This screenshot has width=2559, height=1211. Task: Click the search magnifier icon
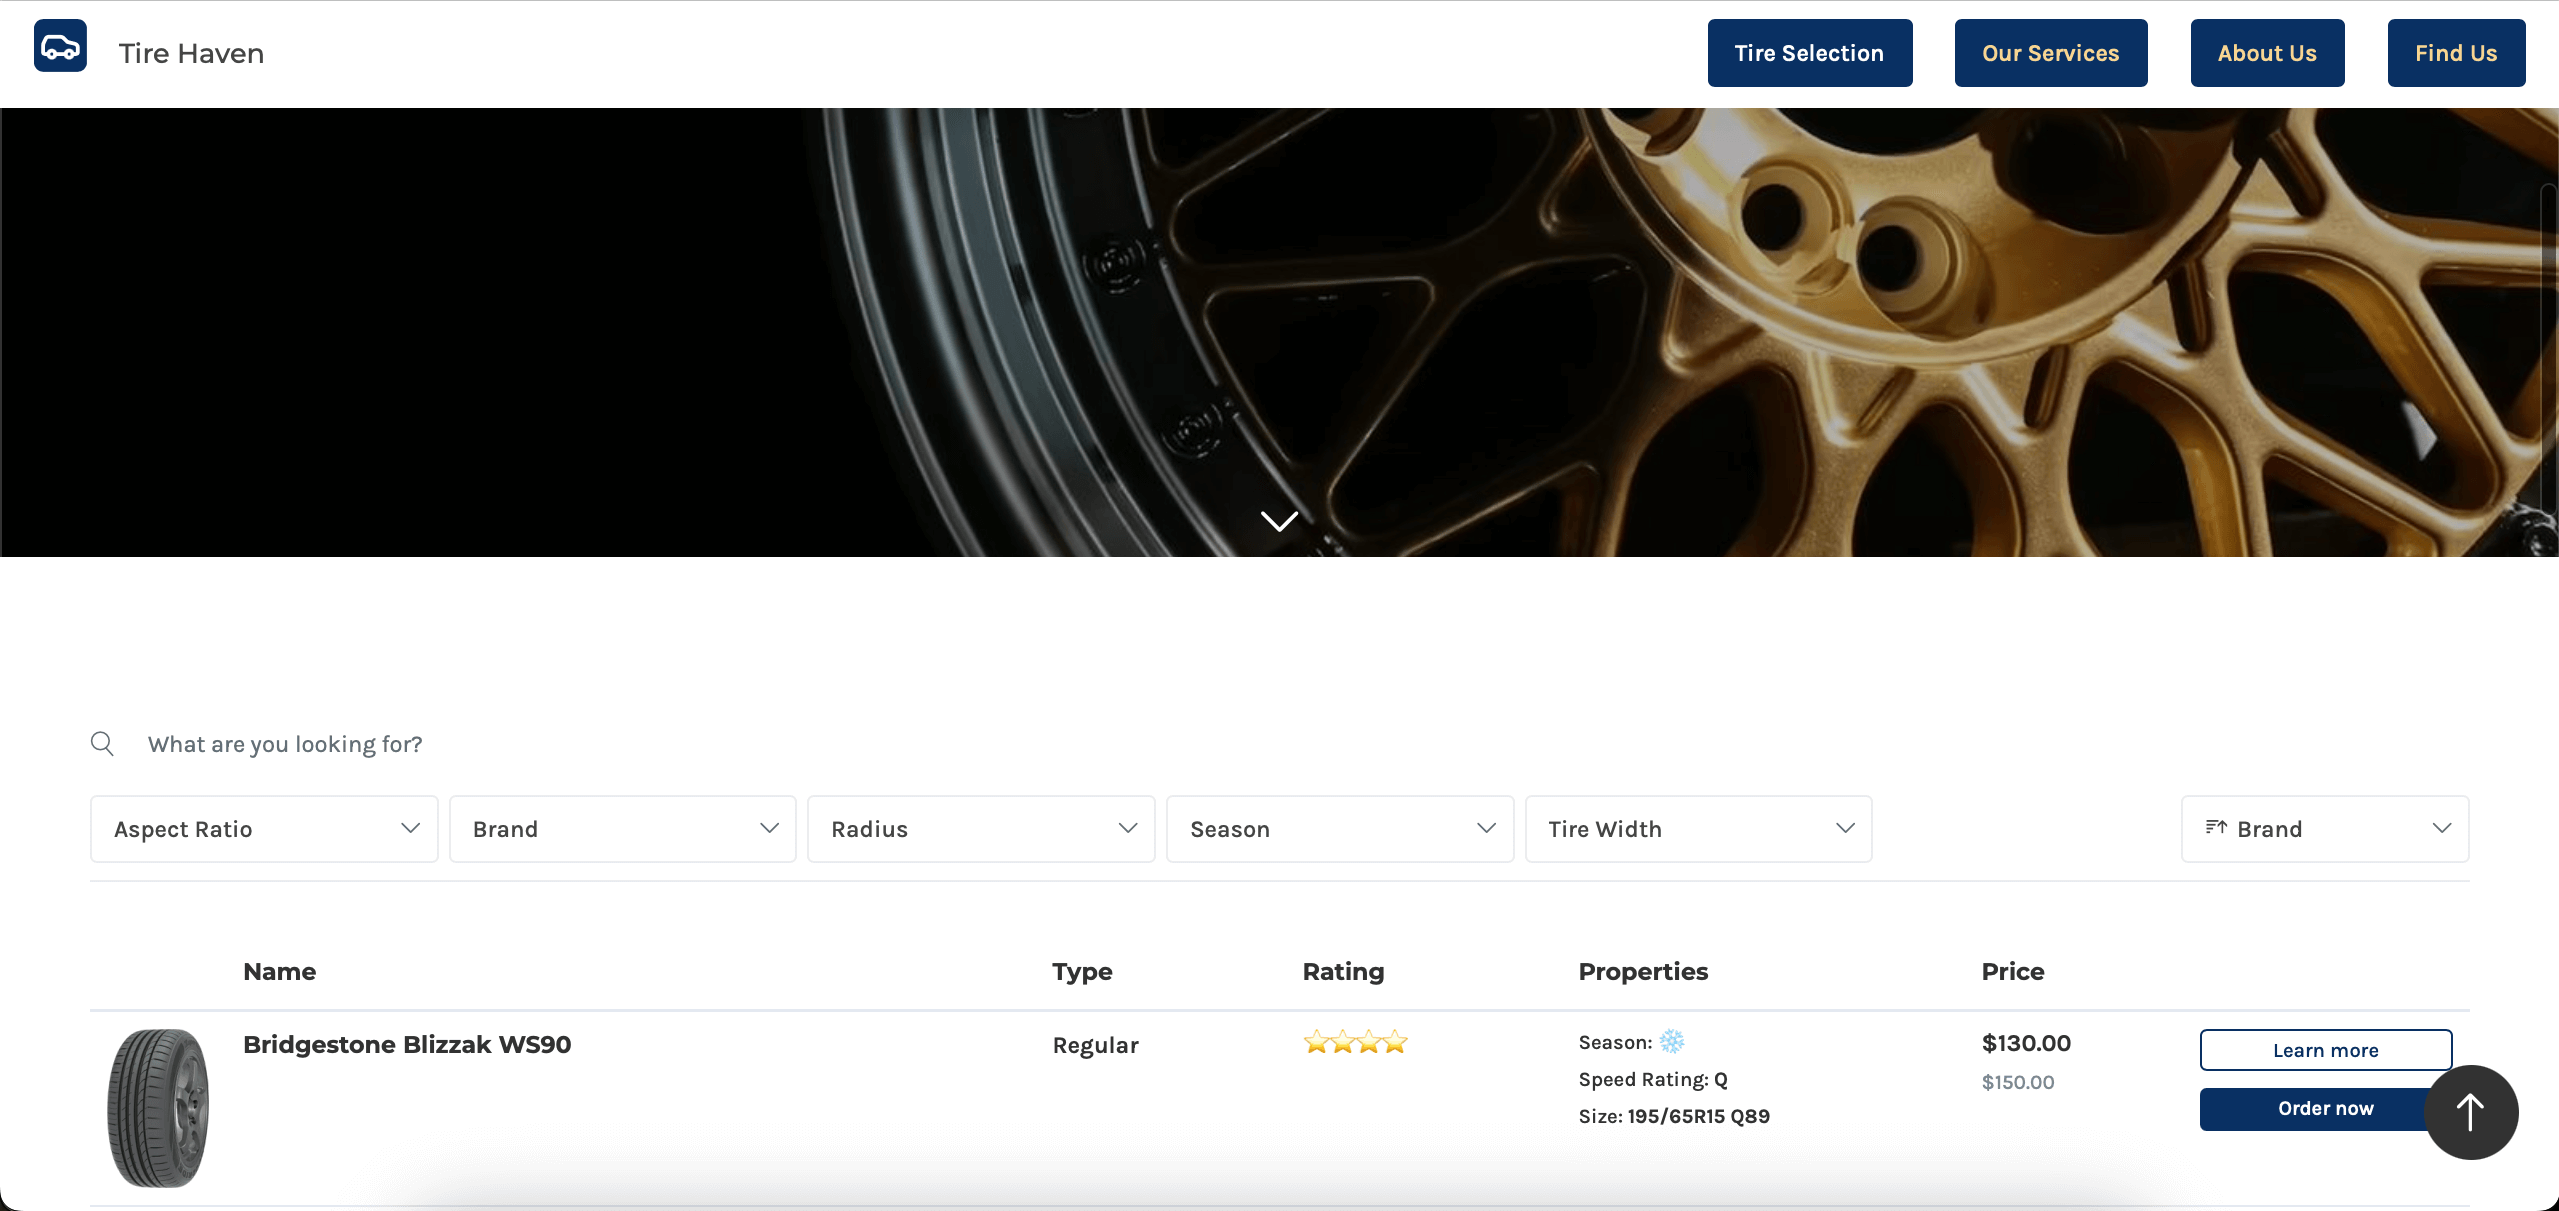(x=103, y=743)
